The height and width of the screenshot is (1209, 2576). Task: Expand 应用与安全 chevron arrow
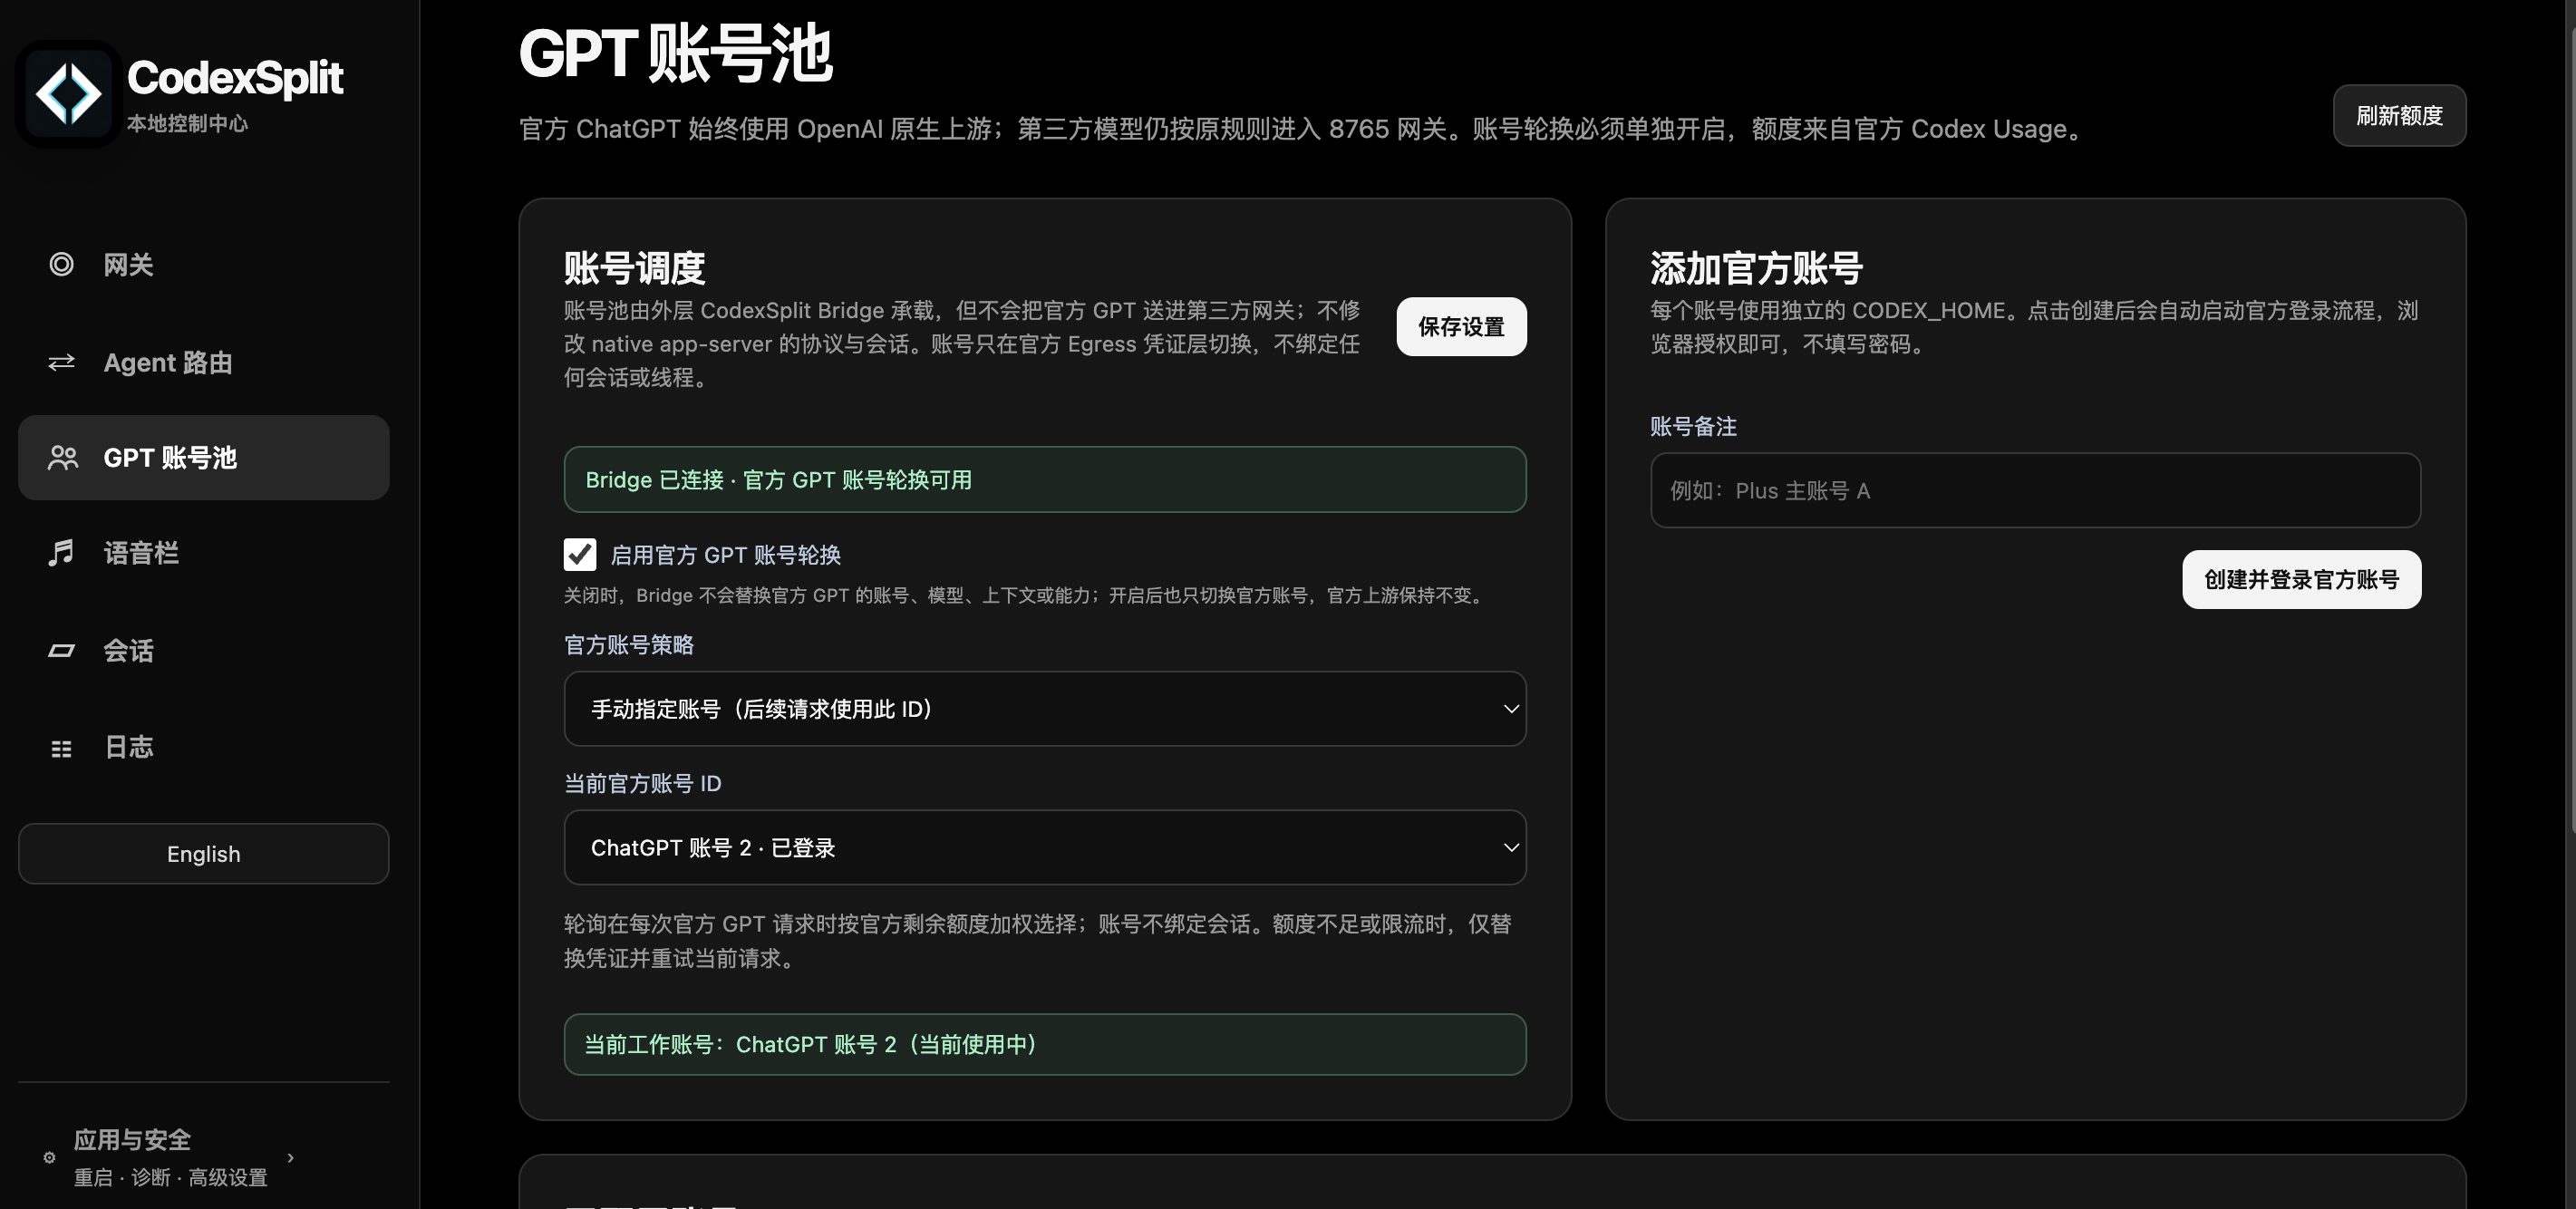[291, 1158]
